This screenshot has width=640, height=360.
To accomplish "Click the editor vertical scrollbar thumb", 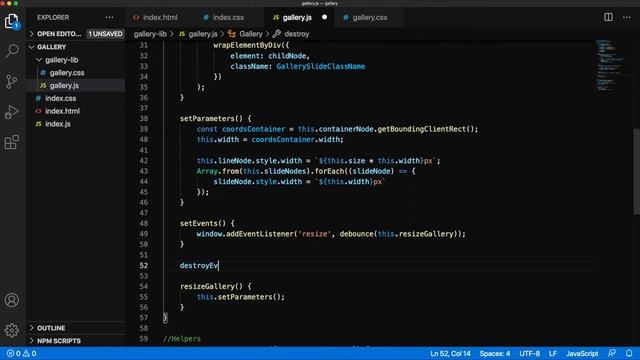I will [636, 171].
